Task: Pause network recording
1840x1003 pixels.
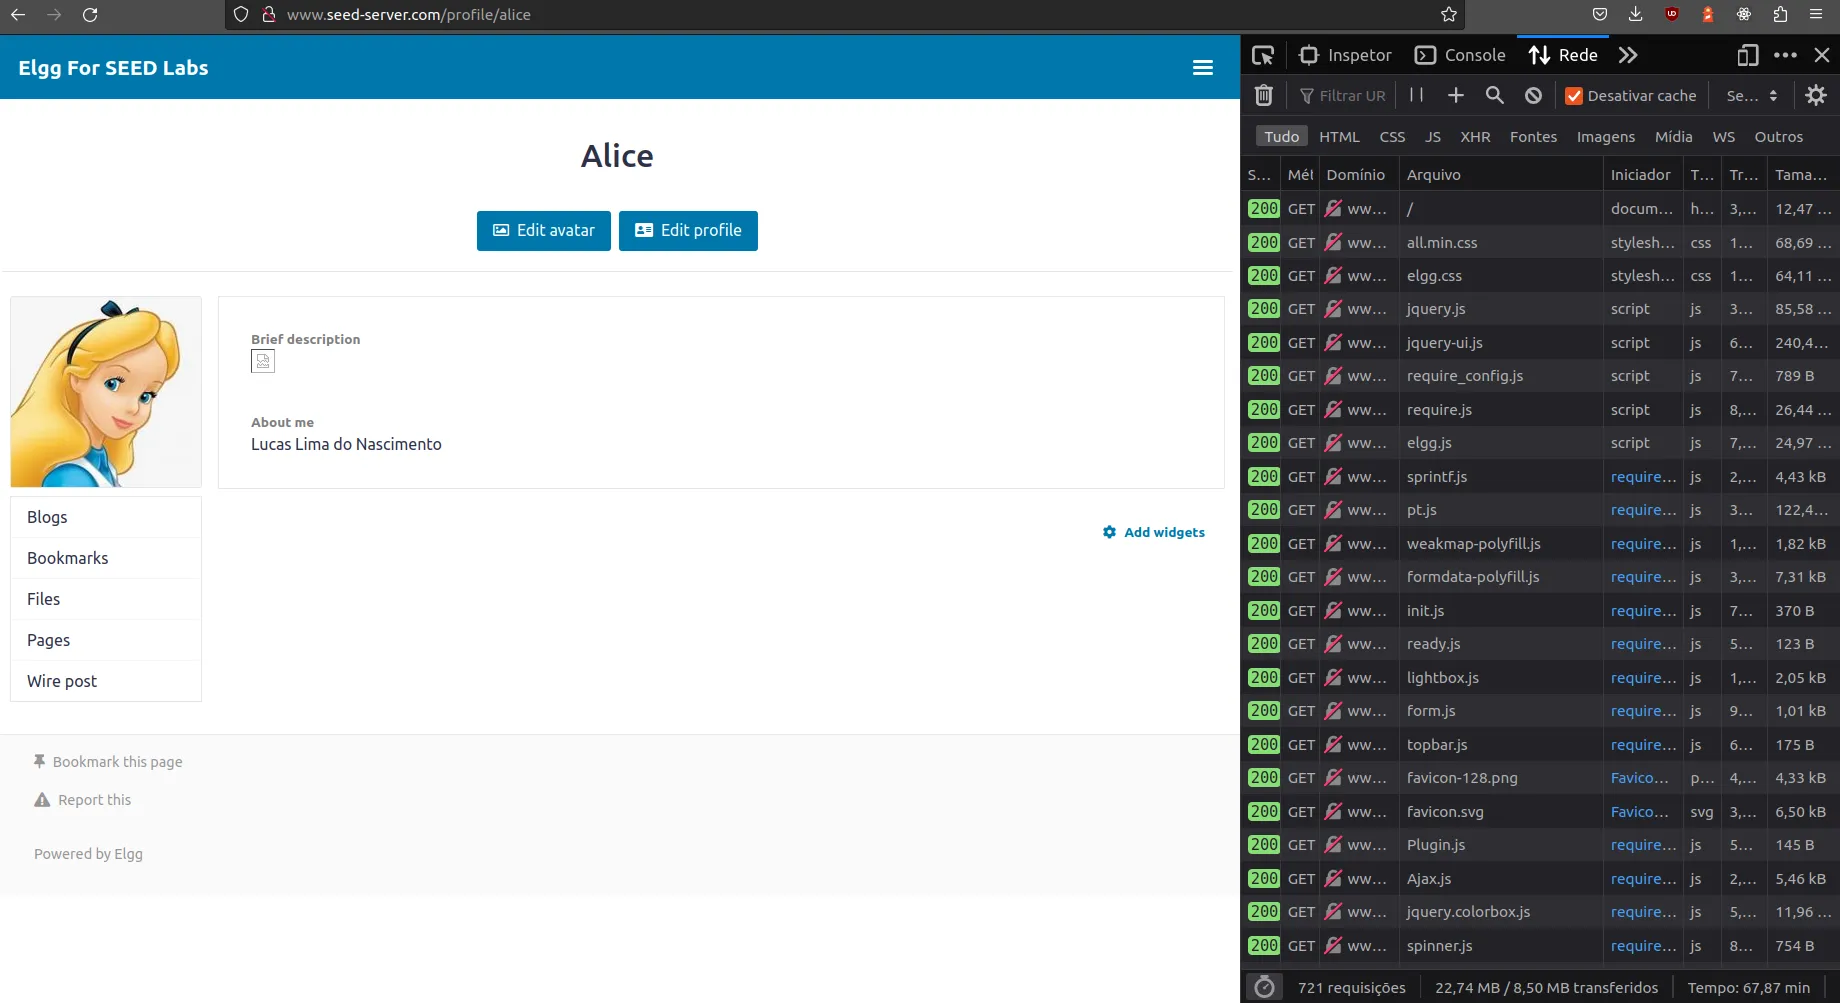Action: 1416,95
